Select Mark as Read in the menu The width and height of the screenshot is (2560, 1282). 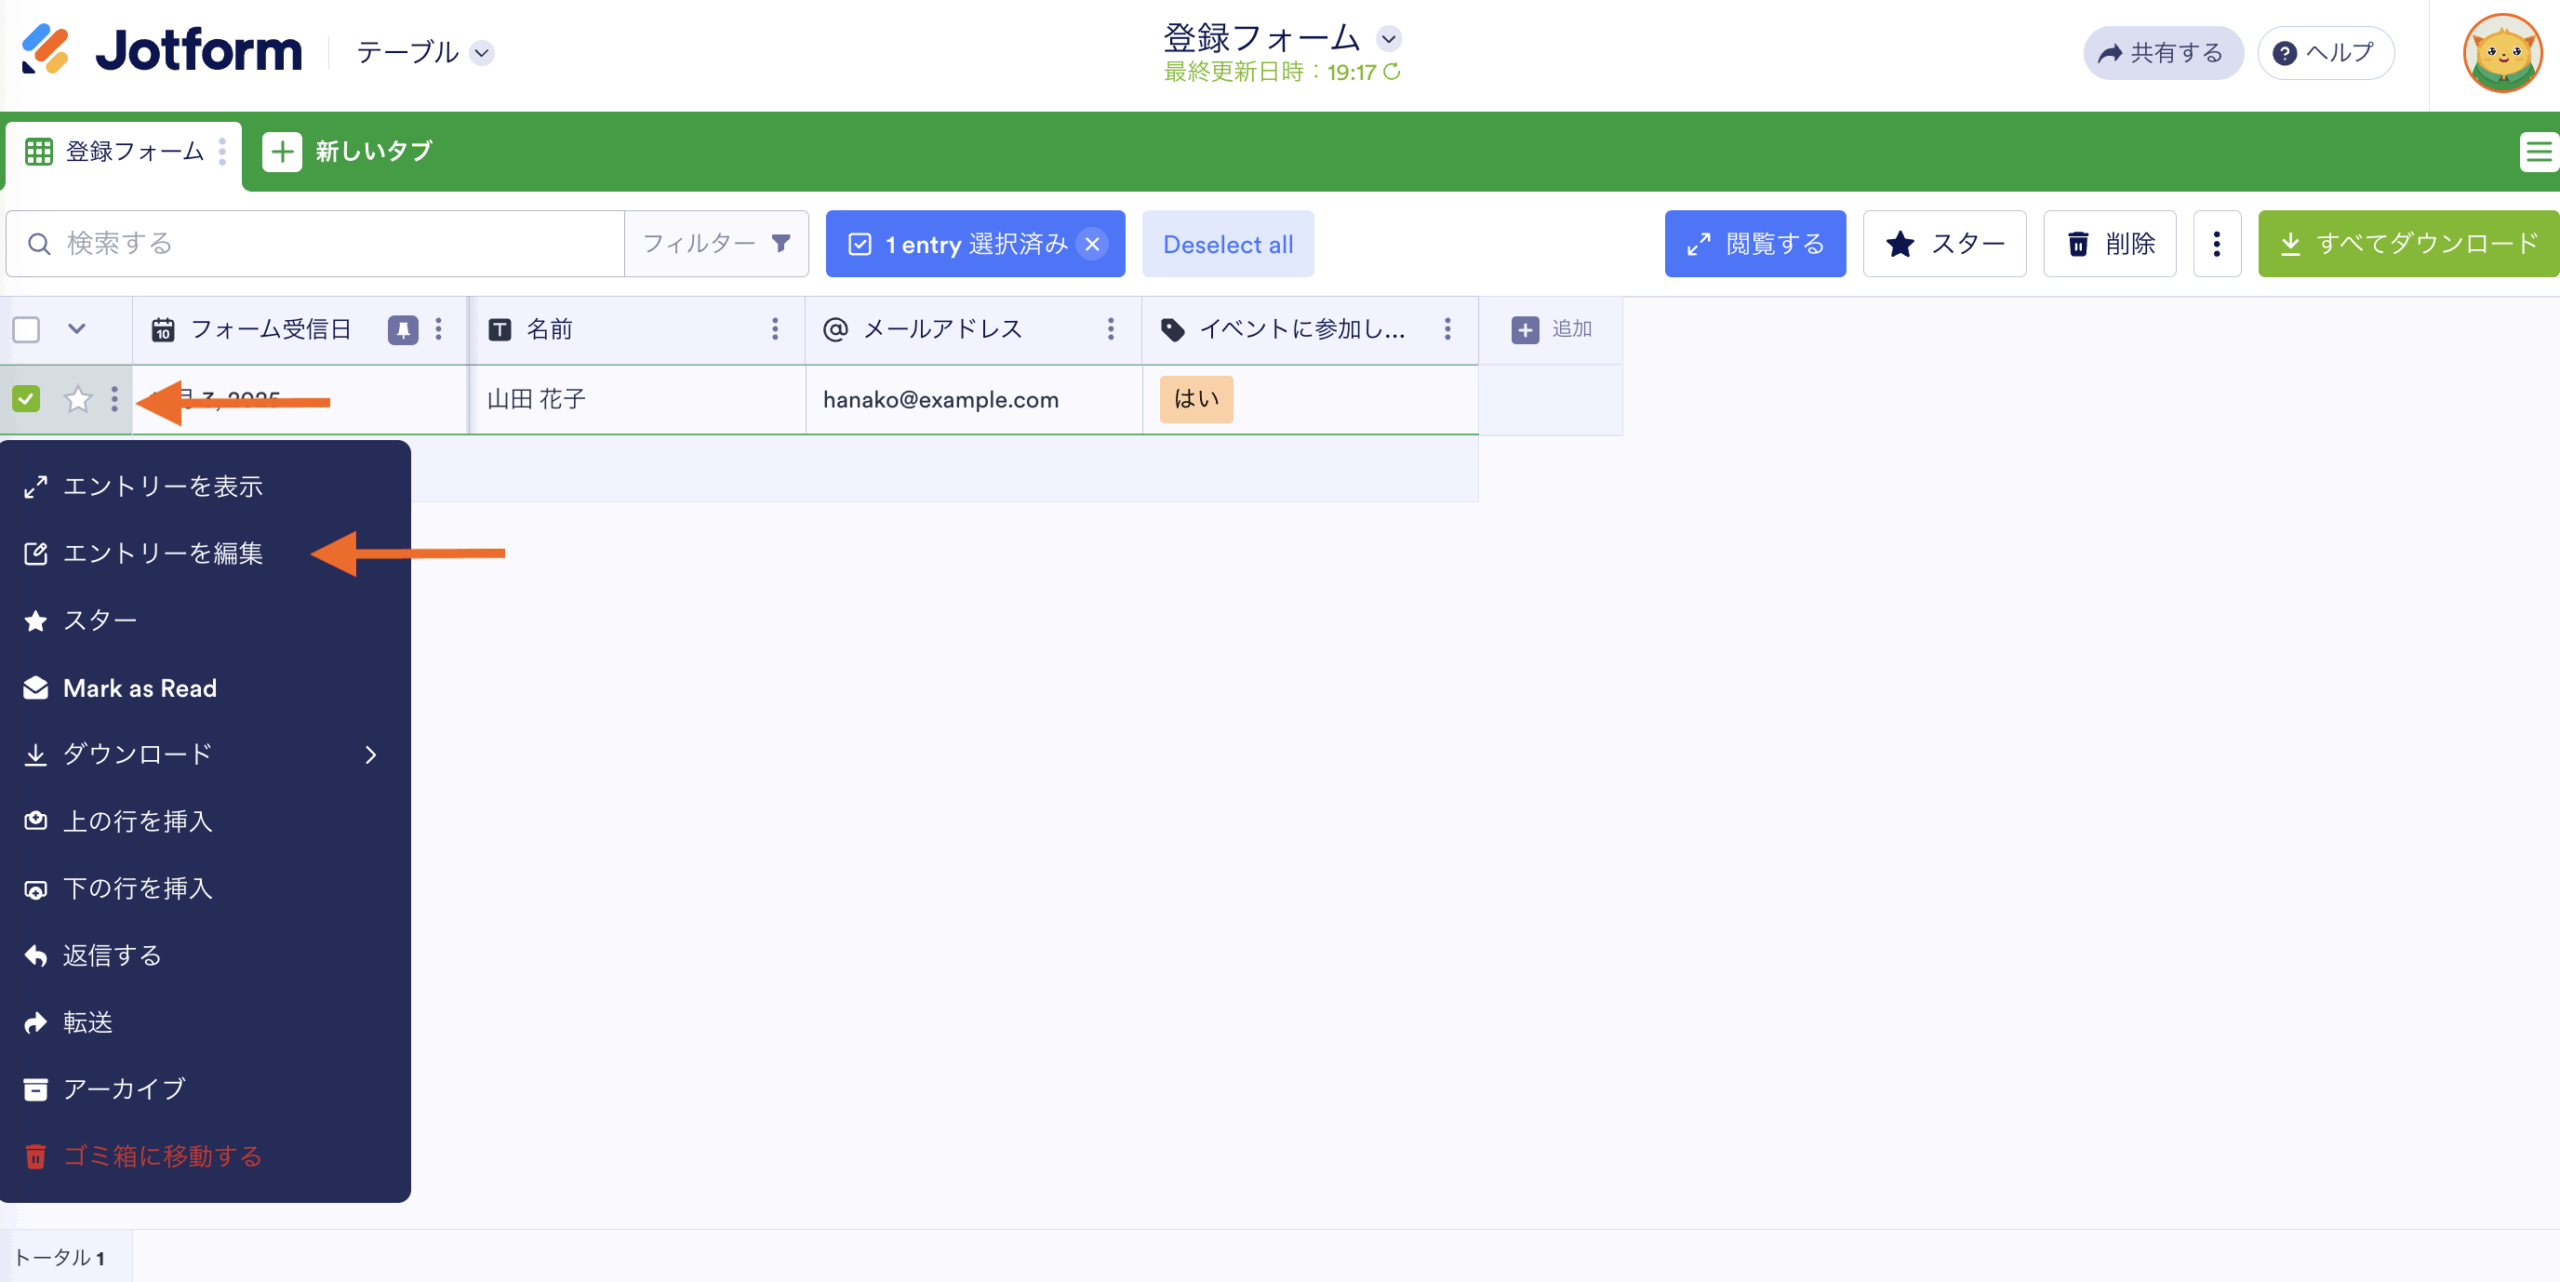(x=140, y=688)
